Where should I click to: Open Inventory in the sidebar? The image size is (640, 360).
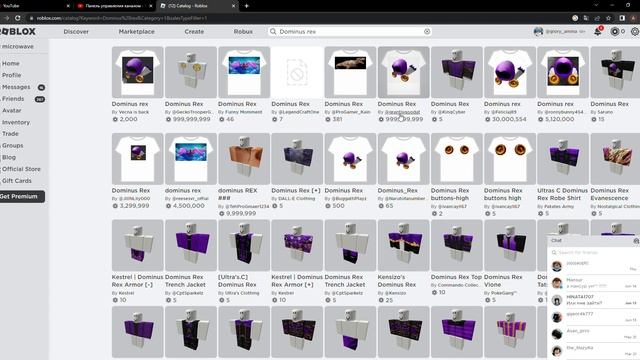coord(16,122)
